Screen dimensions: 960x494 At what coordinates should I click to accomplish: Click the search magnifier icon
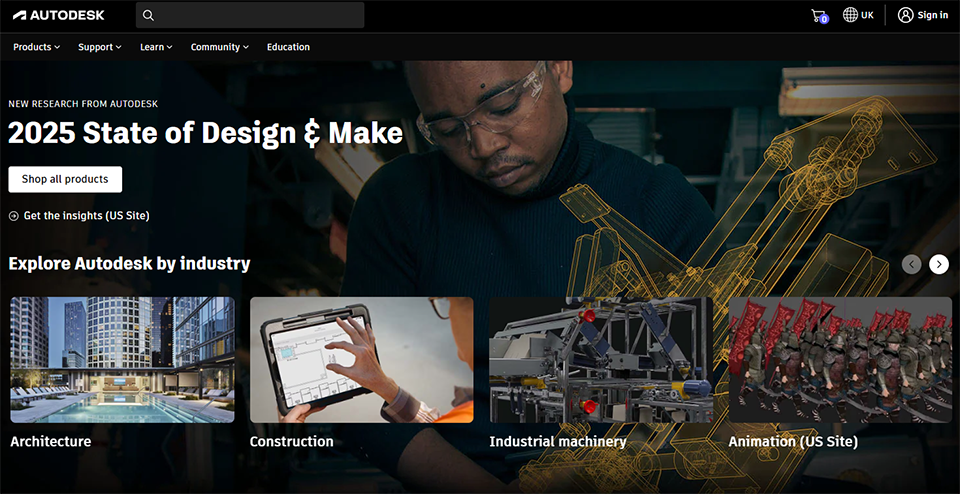click(148, 15)
